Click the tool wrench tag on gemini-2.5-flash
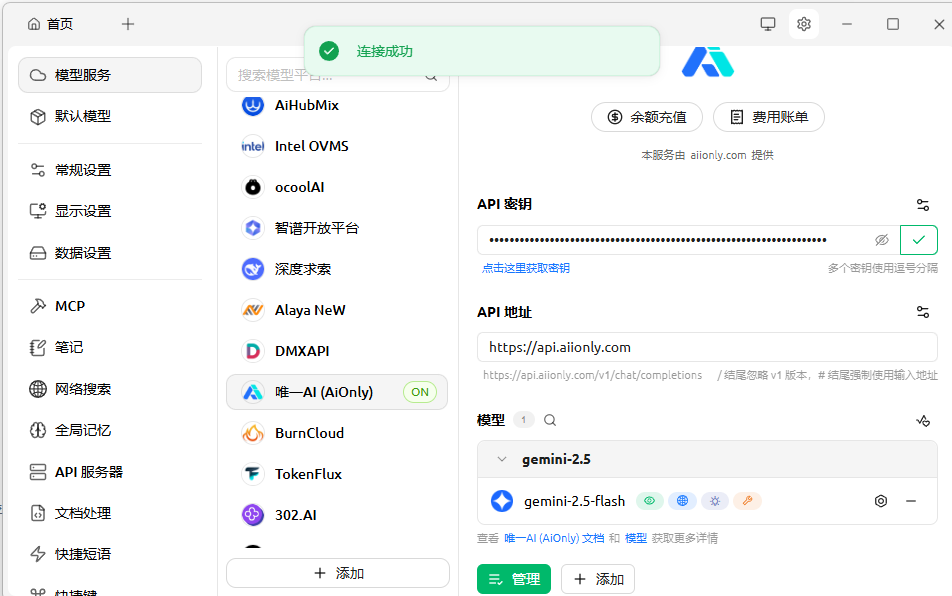This screenshot has height=596, width=952. [x=747, y=501]
